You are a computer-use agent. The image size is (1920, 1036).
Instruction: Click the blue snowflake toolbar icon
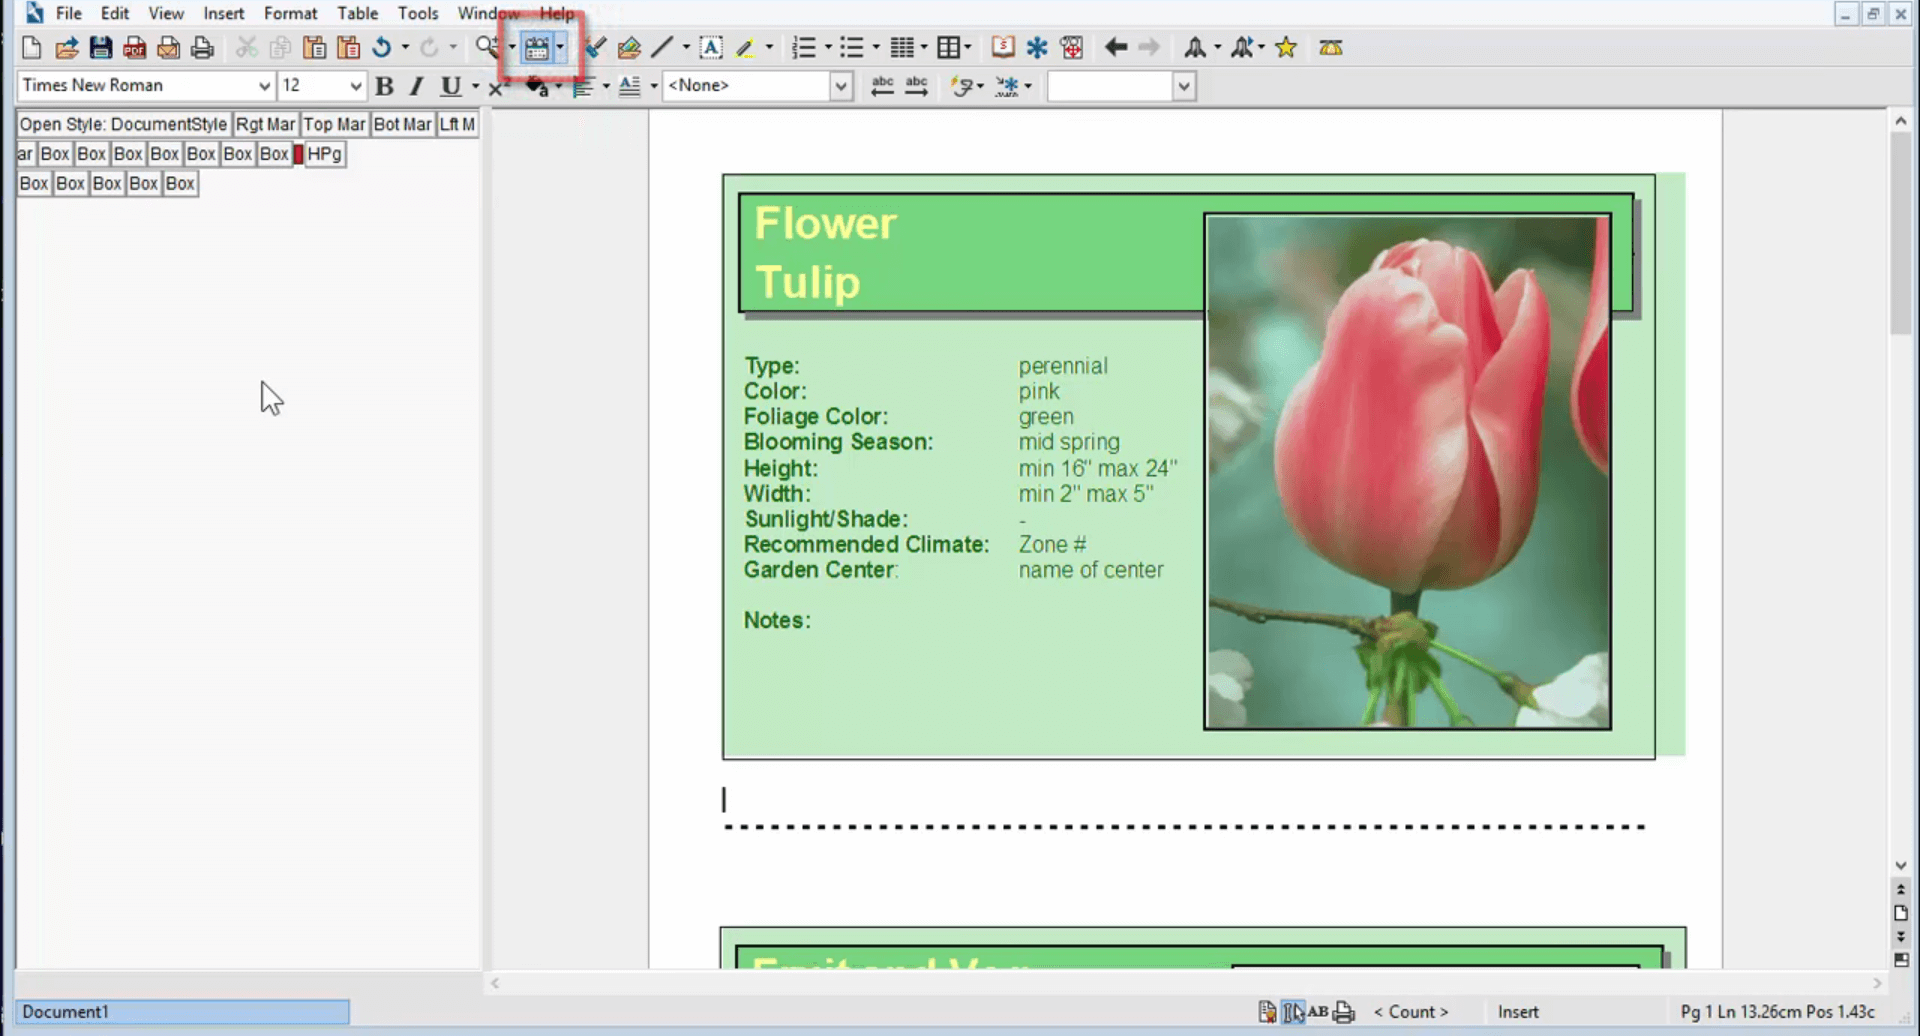click(1037, 48)
